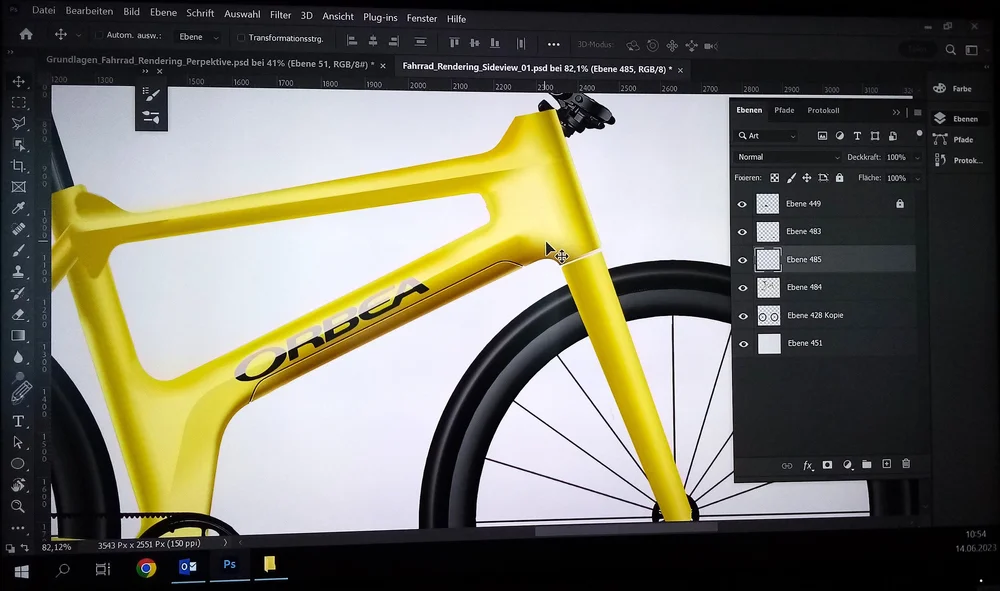Open the Ebene auto-select dropdown
Image resolution: width=1000 pixels, height=591 pixels.
198,37
